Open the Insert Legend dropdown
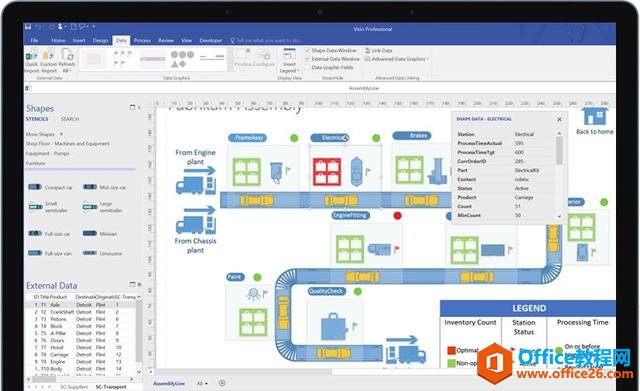 (x=289, y=60)
